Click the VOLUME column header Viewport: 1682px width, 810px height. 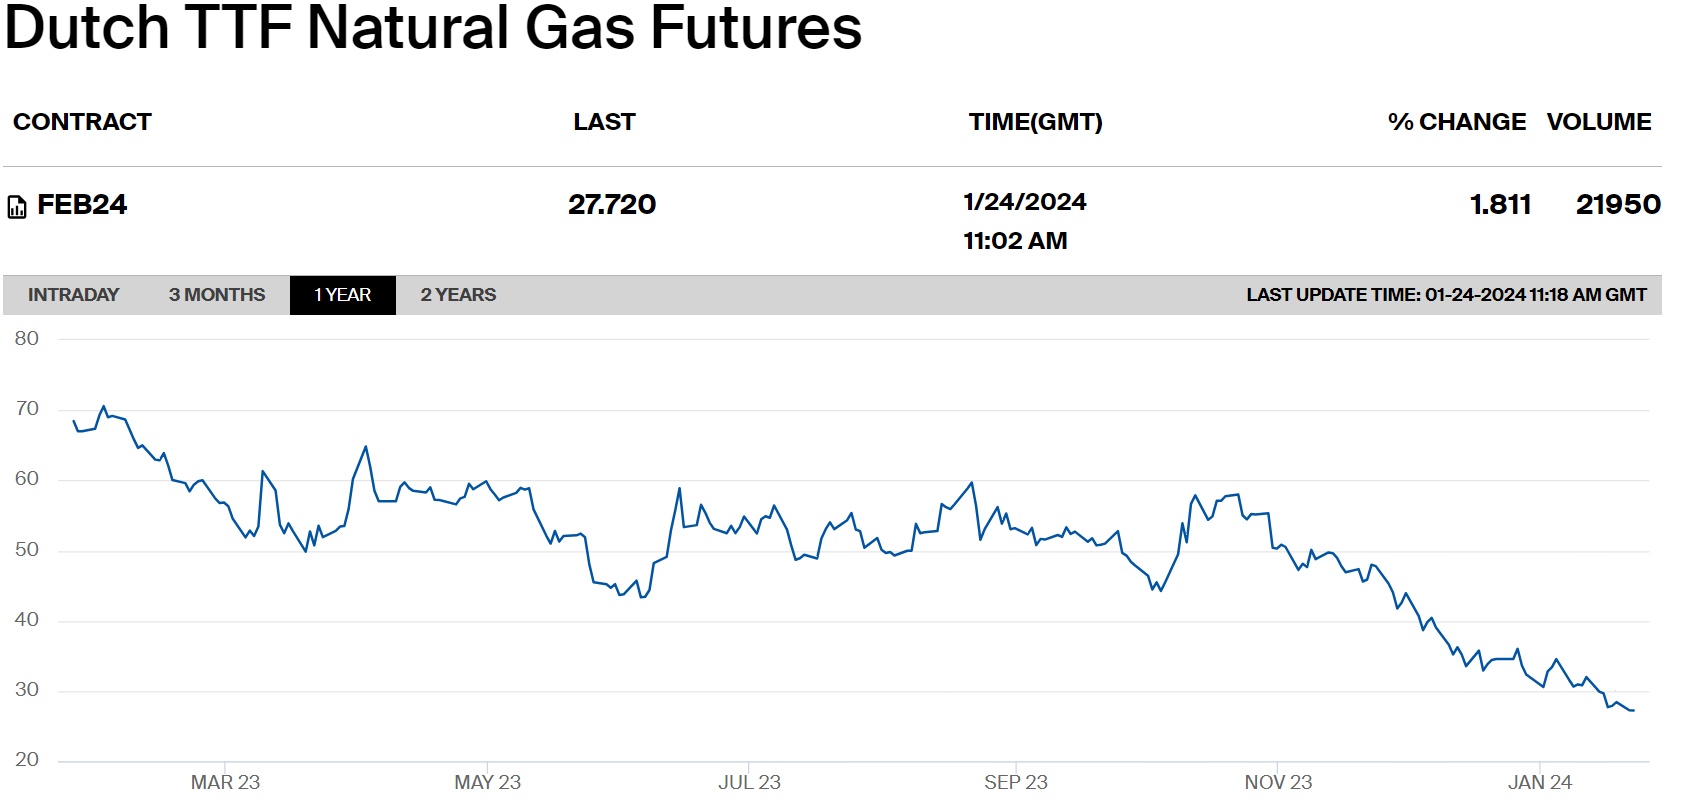point(1598,122)
